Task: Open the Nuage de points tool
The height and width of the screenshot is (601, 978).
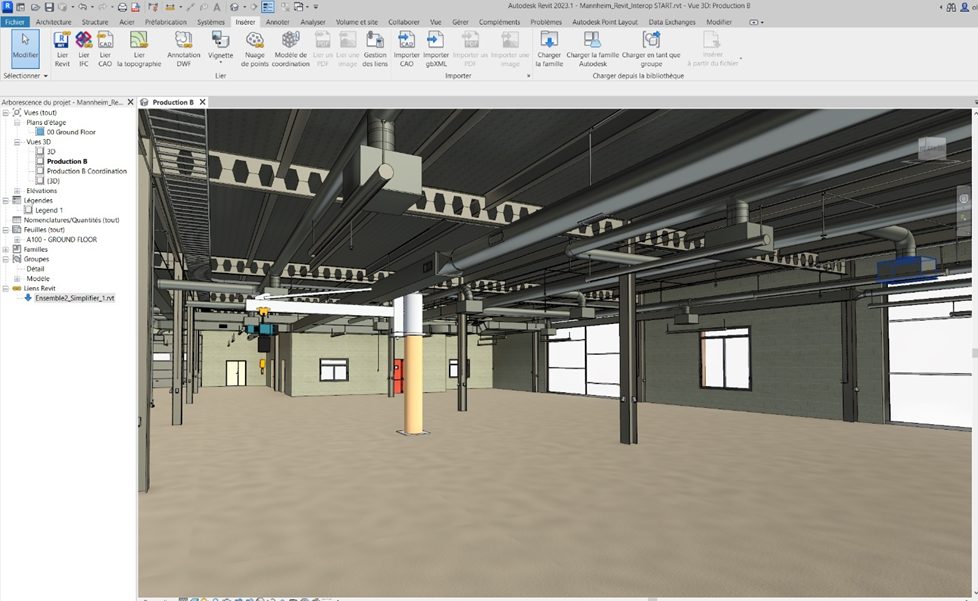Action: tap(254, 49)
